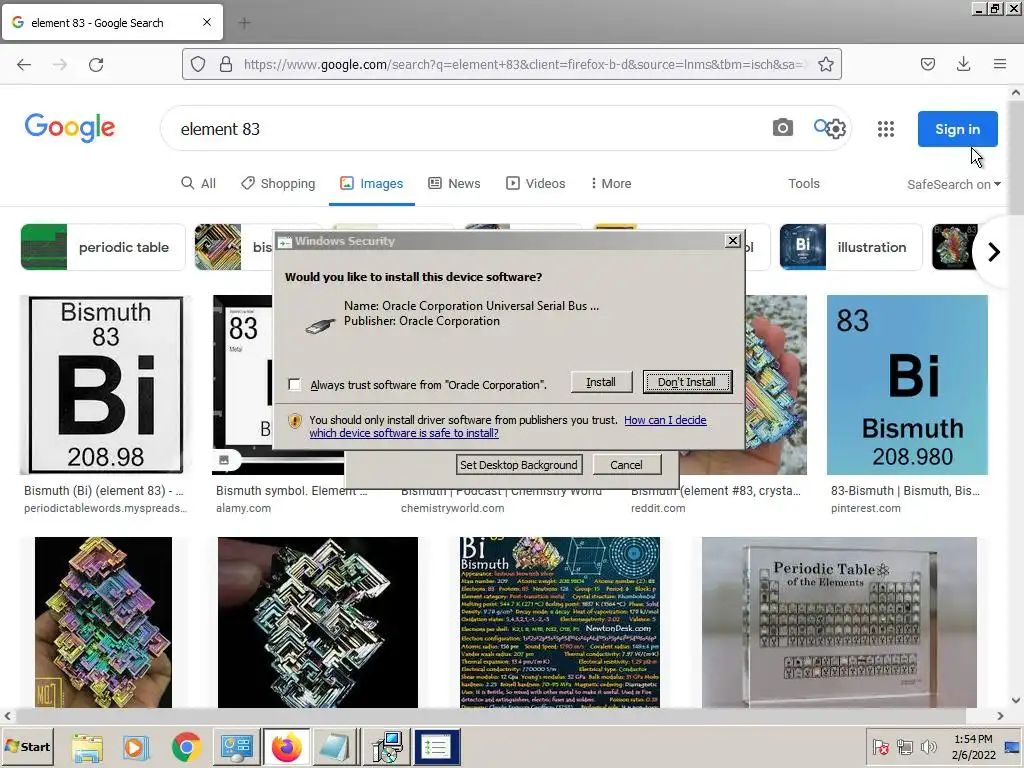Expand the SafeSearch on dropdown

pos(953,184)
